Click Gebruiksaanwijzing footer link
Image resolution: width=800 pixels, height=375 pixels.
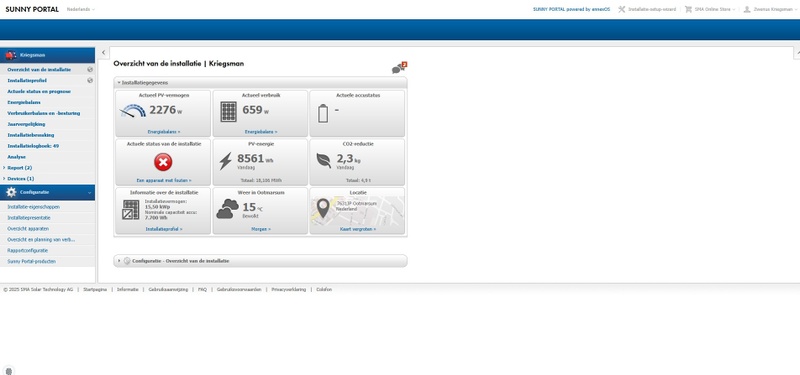tap(168, 289)
